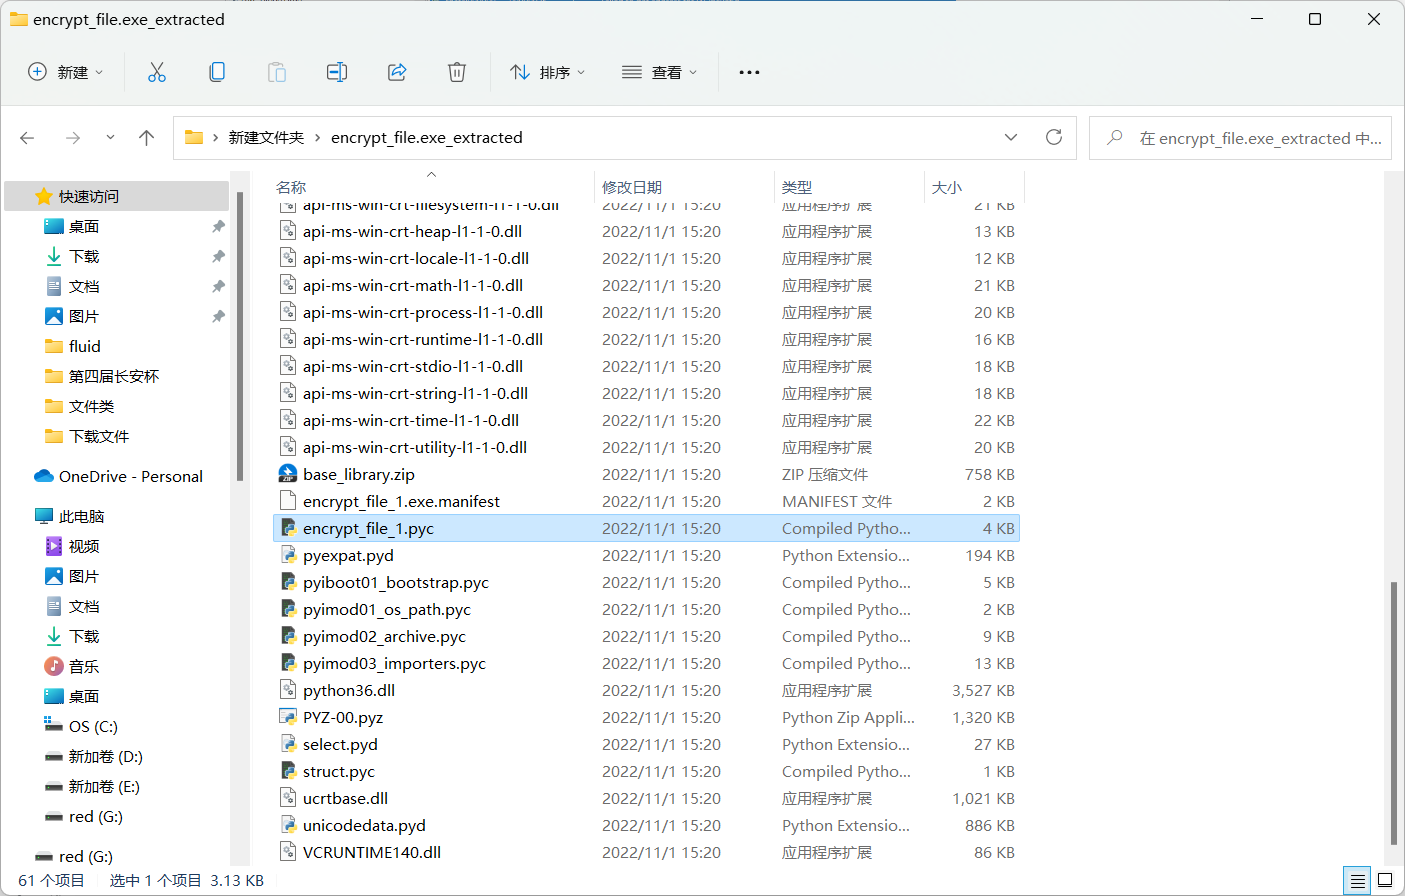Open fluid folder in sidebar
Image resolution: width=1405 pixels, height=896 pixels.
tap(85, 346)
